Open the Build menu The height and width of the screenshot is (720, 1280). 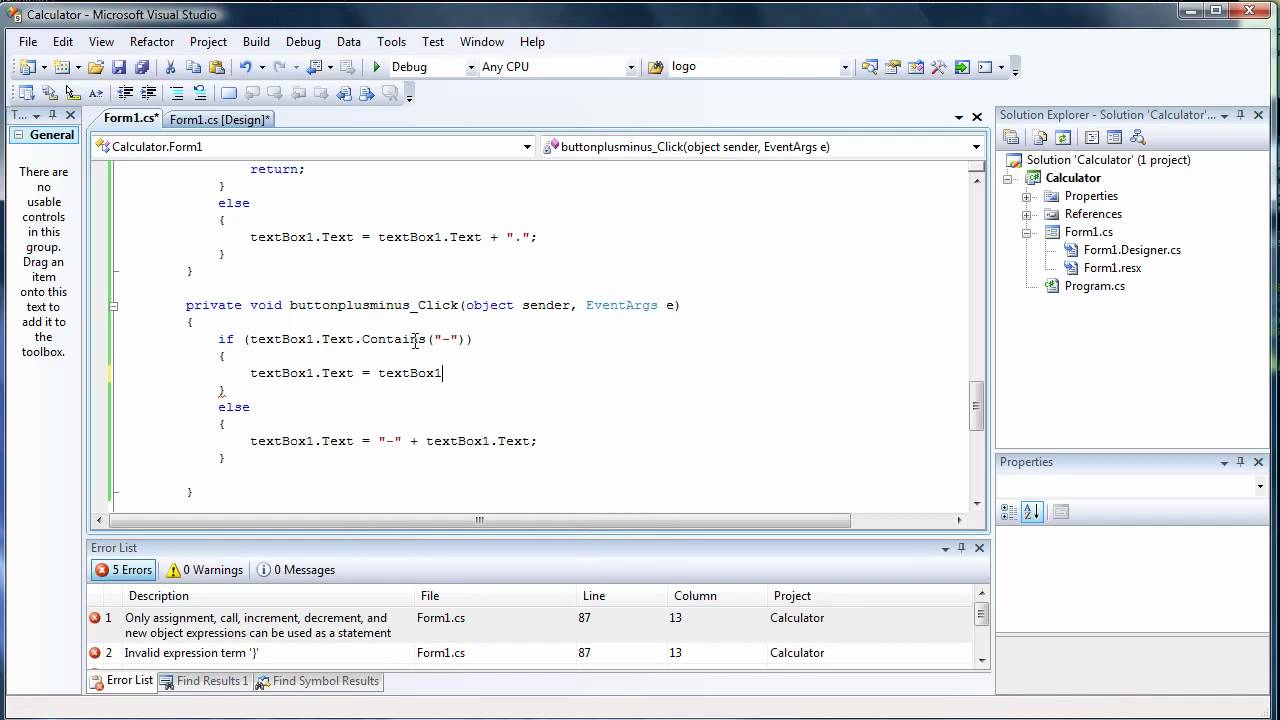pyautogui.click(x=256, y=42)
